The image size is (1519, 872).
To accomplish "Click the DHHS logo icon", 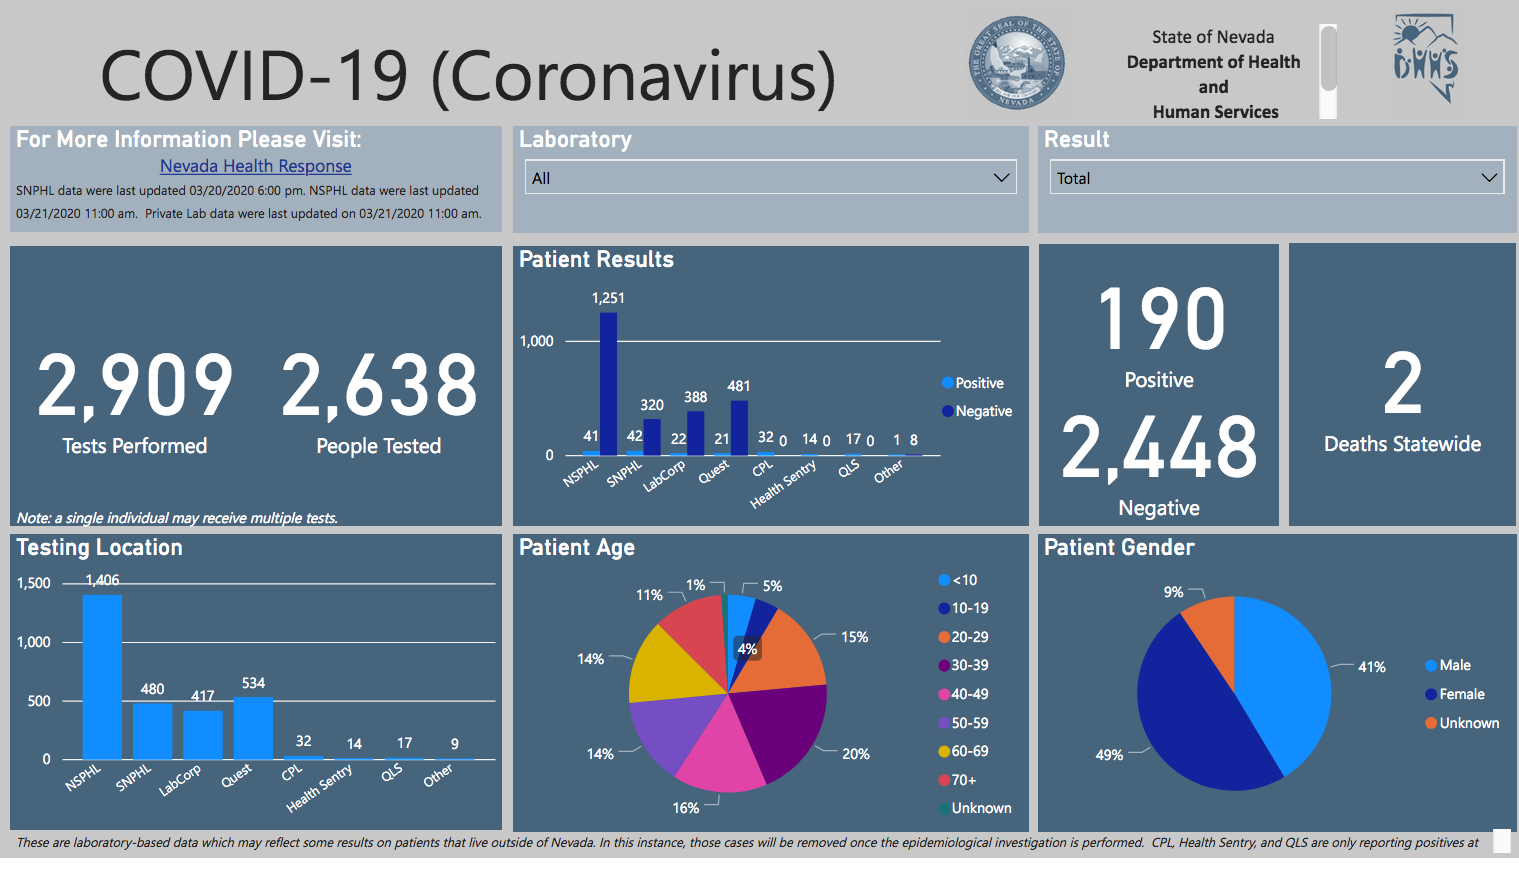I will (x=1426, y=59).
